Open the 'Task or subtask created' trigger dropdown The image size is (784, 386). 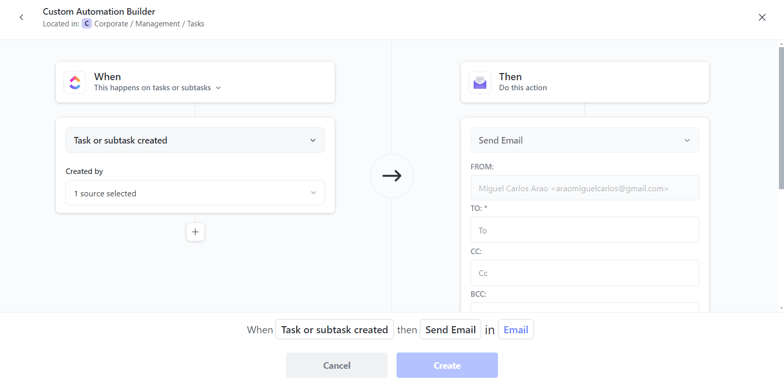pos(195,140)
